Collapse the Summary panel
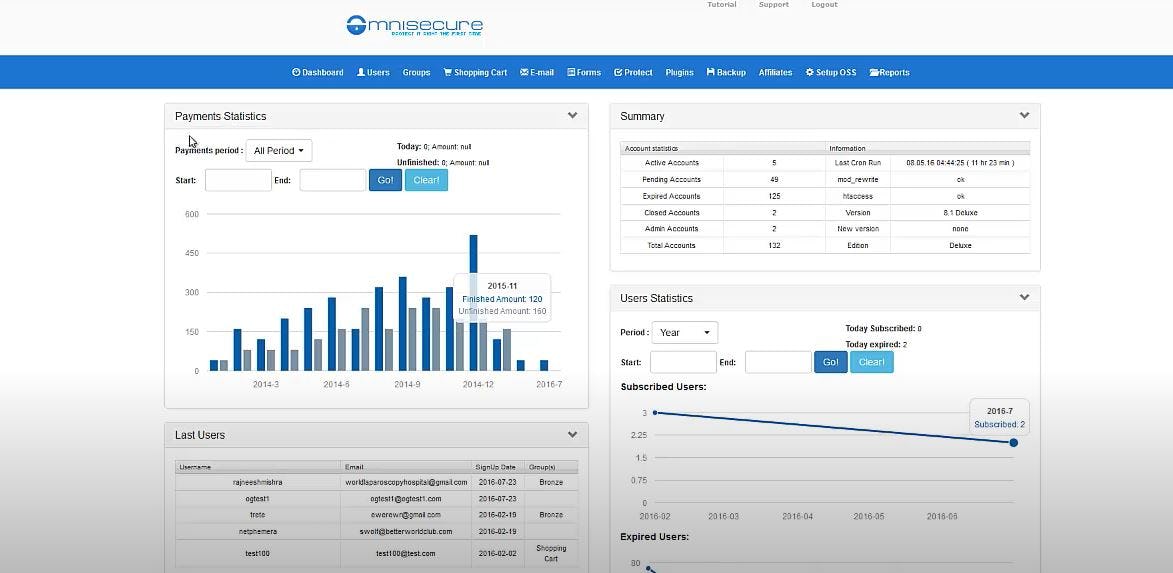The image size is (1173, 573). (1024, 116)
